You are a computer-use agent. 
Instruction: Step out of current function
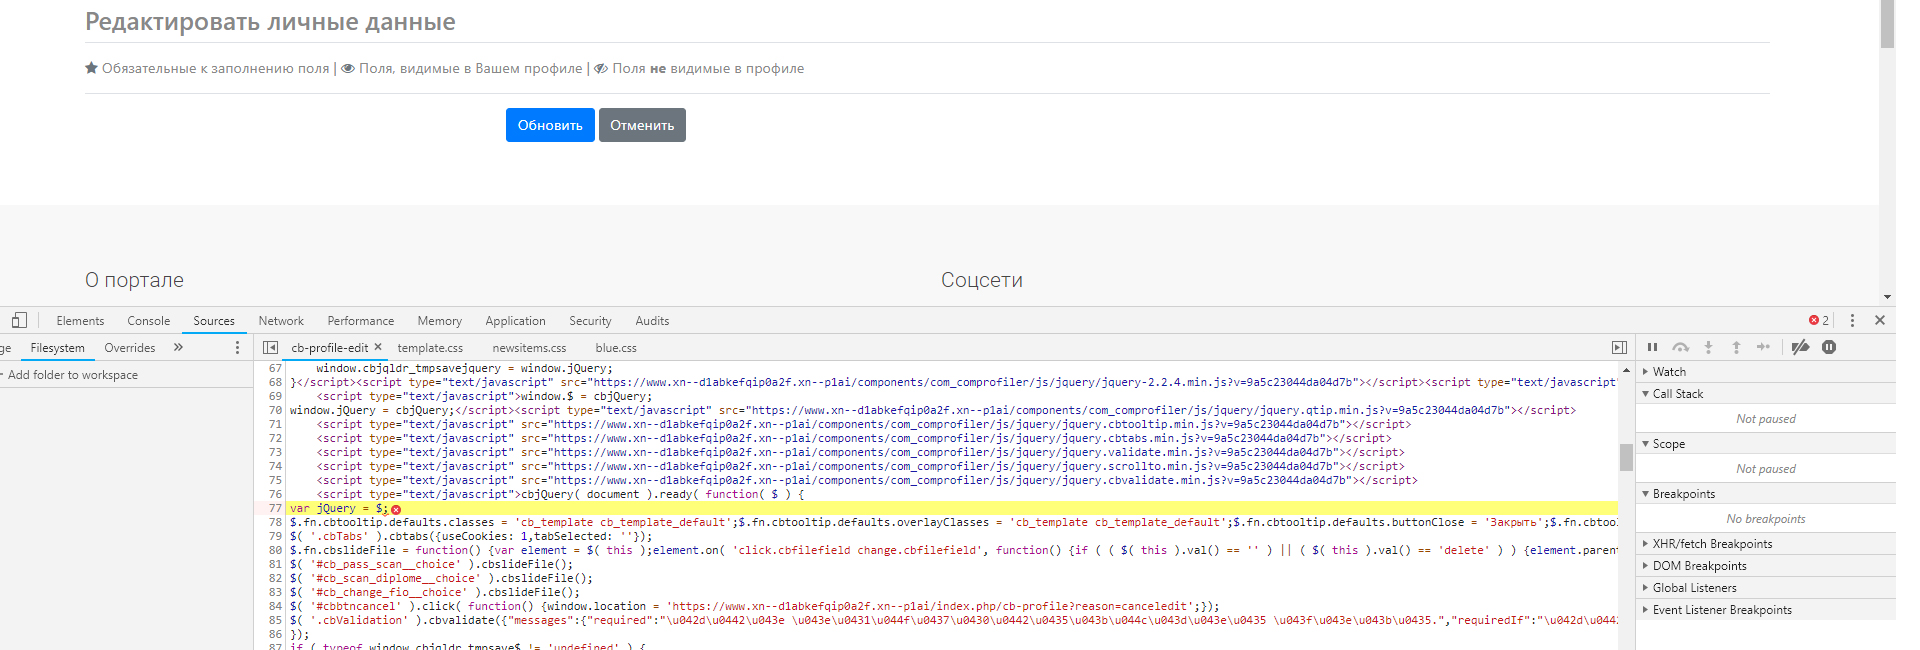click(x=1736, y=347)
